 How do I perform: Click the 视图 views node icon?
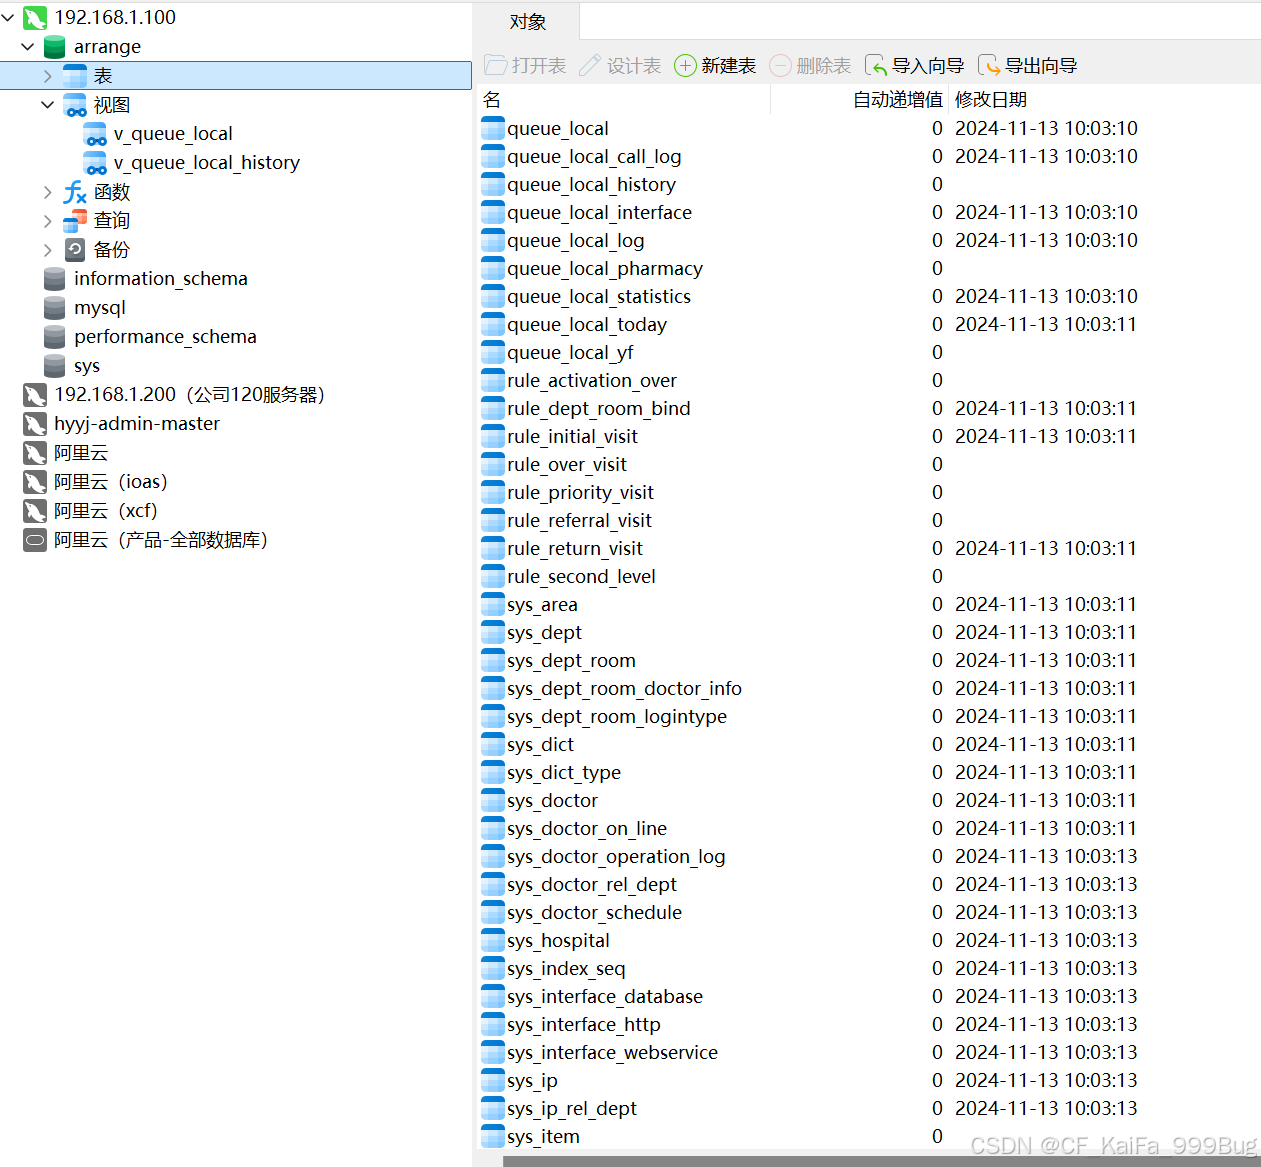[75, 105]
